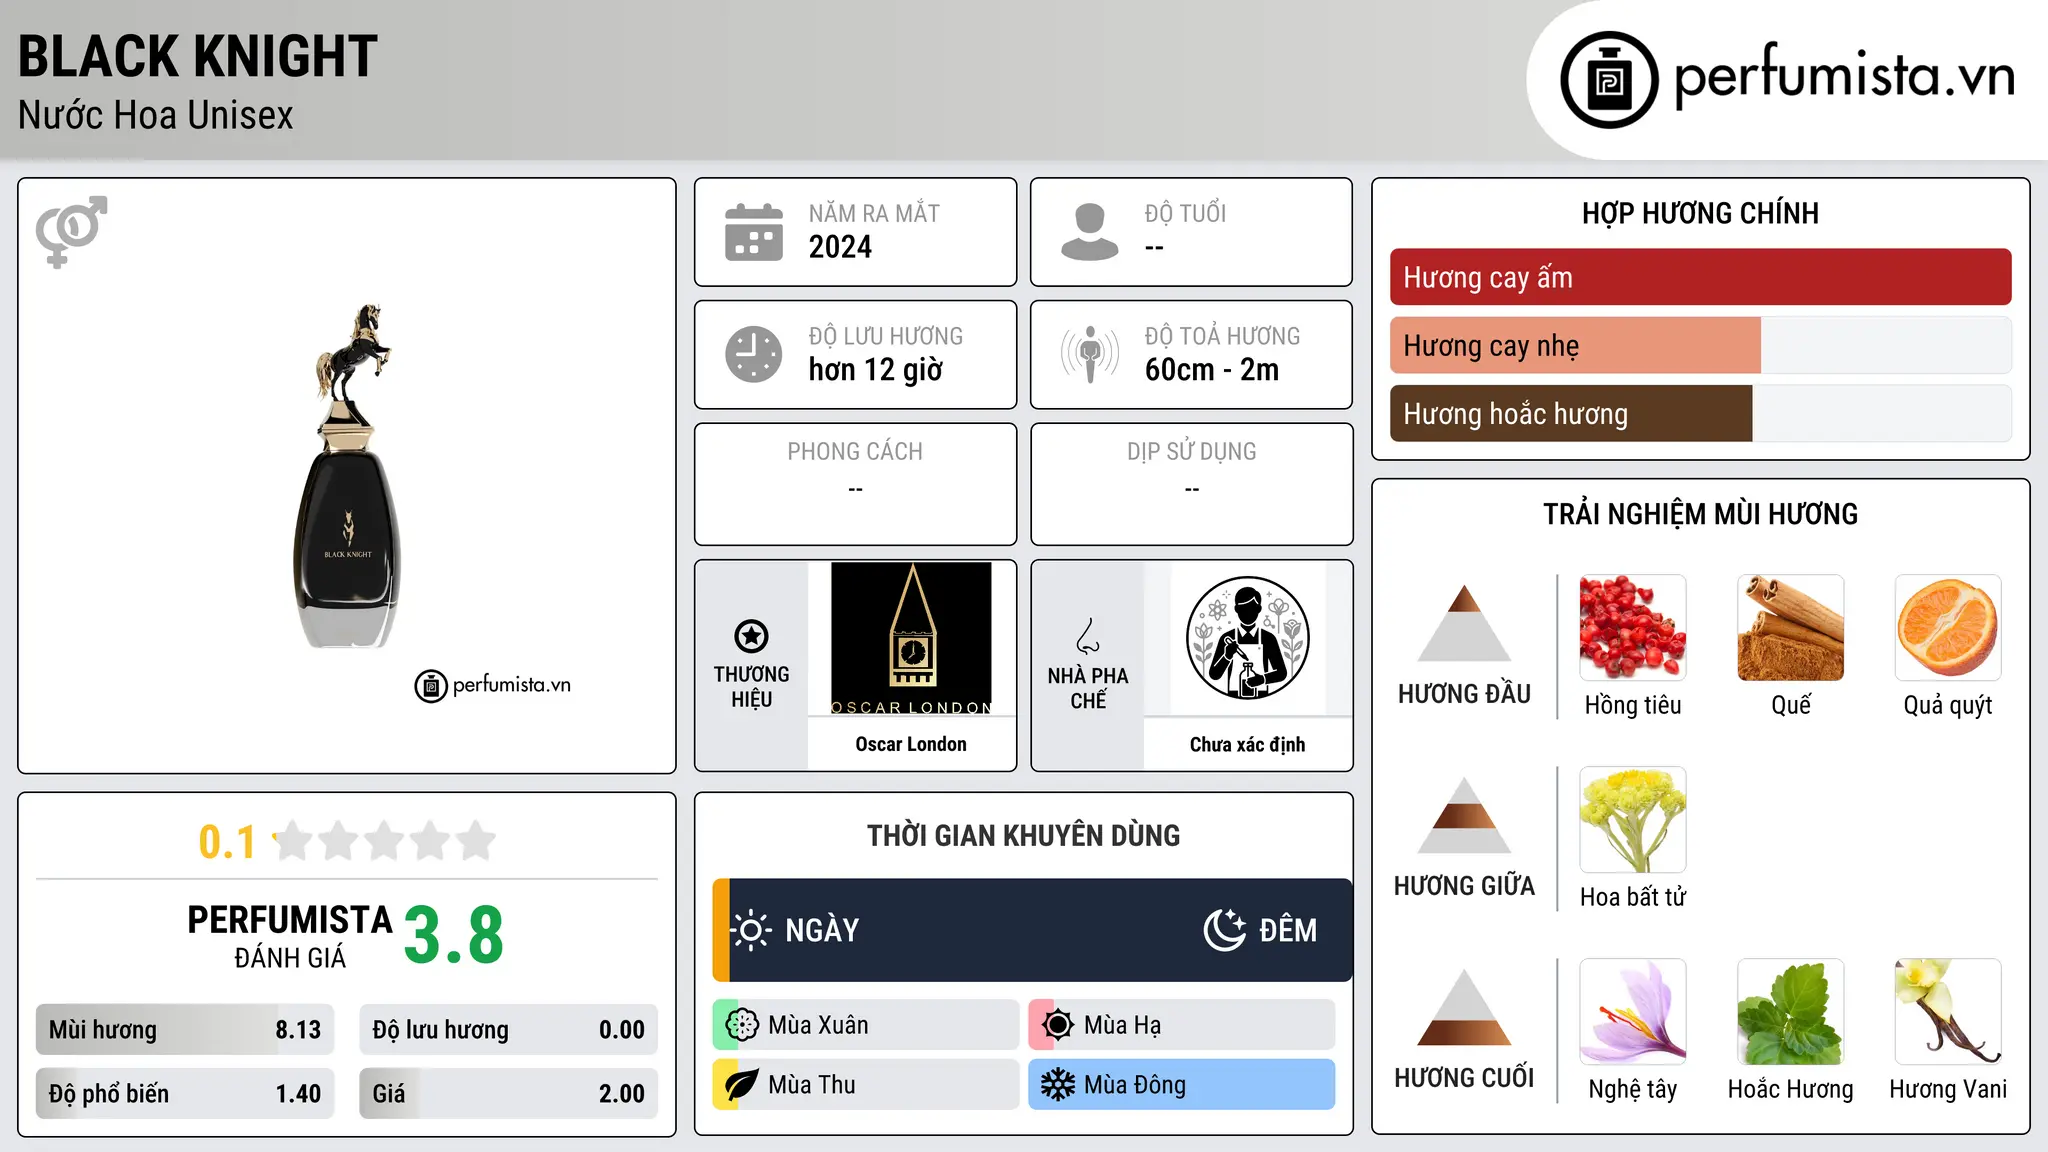Open the Oscar London brand name link
This screenshot has height=1152, width=2048.
pyautogui.click(x=911, y=744)
